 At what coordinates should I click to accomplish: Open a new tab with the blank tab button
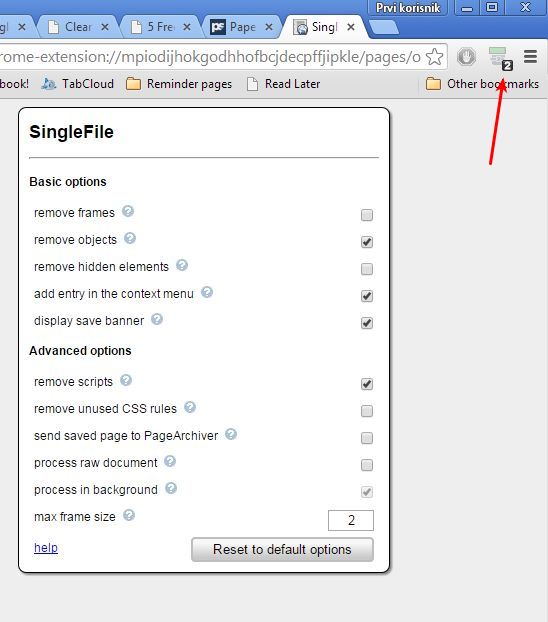coord(383,28)
